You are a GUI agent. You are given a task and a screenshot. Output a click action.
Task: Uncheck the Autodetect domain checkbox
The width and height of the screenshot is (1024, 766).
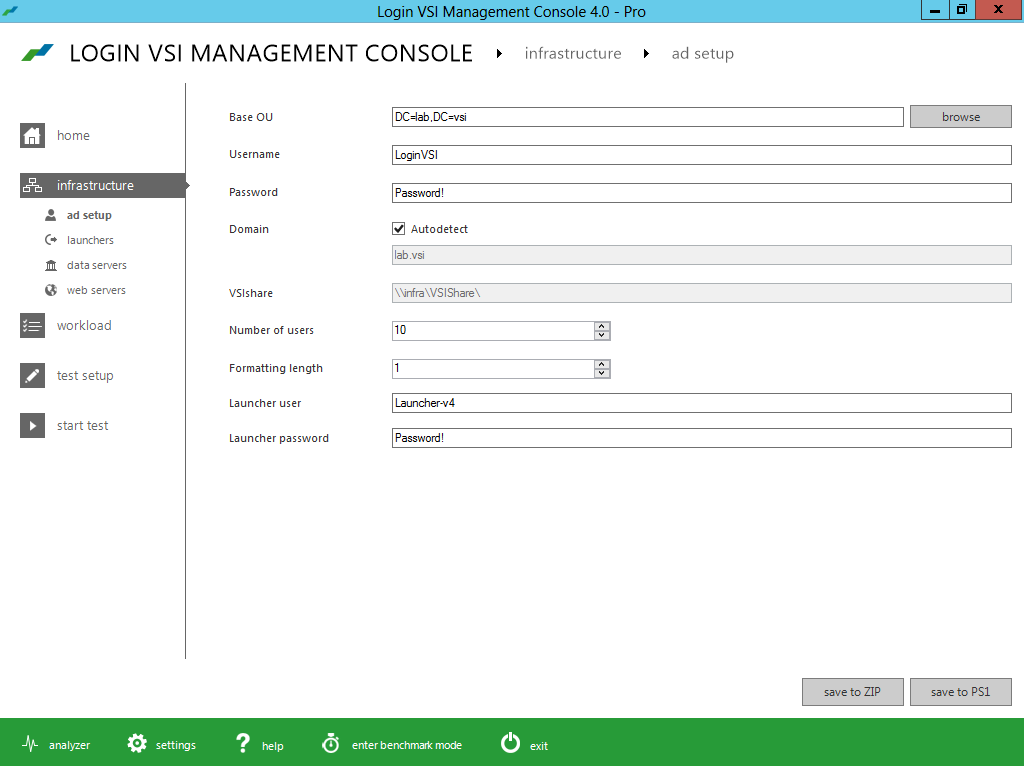click(x=399, y=229)
